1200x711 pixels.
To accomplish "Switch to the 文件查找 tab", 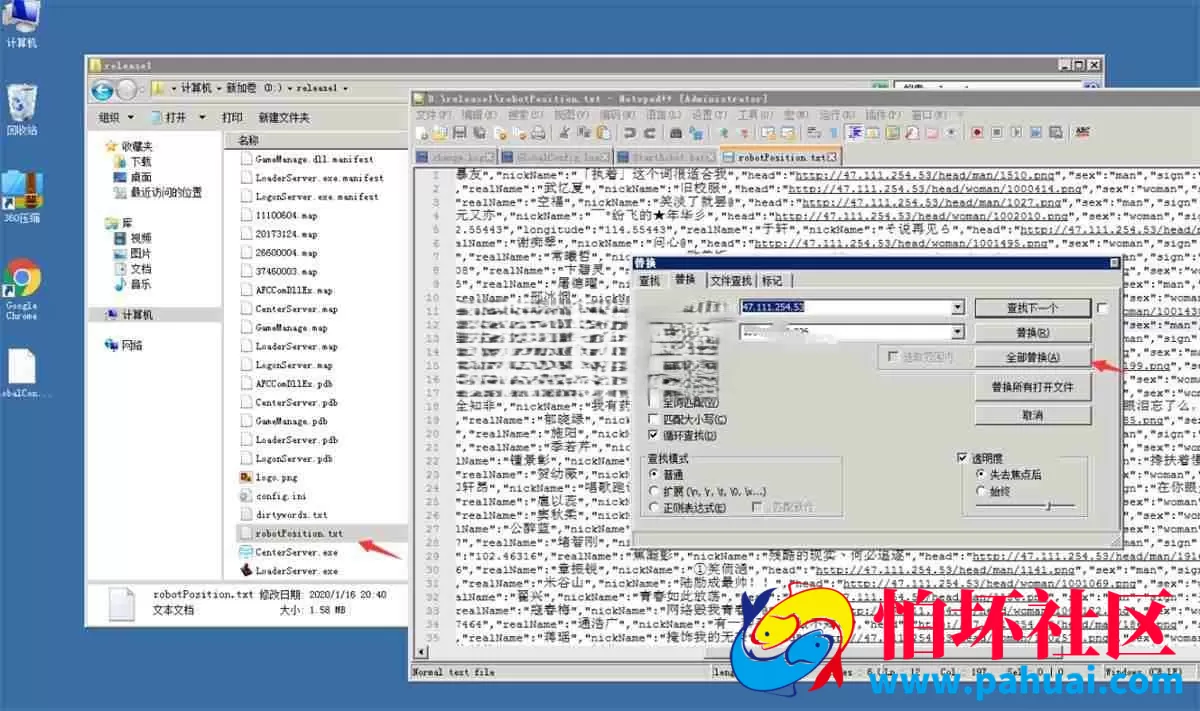I will (732, 280).
